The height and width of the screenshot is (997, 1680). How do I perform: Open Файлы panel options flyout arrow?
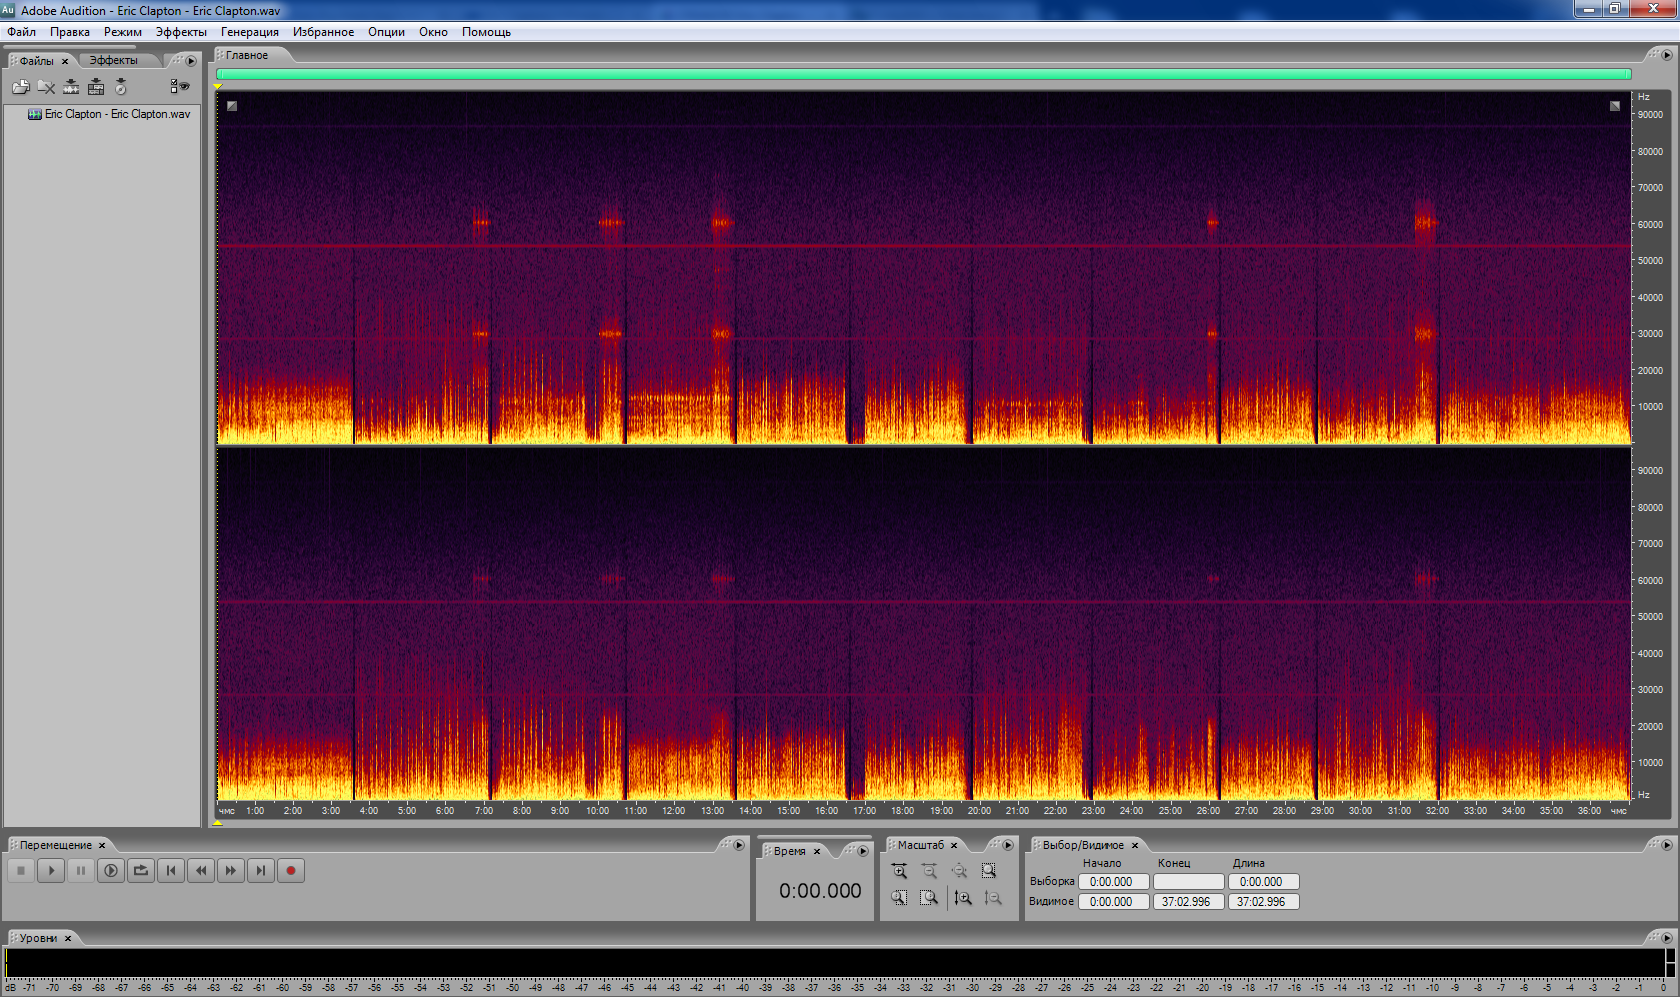coord(191,61)
